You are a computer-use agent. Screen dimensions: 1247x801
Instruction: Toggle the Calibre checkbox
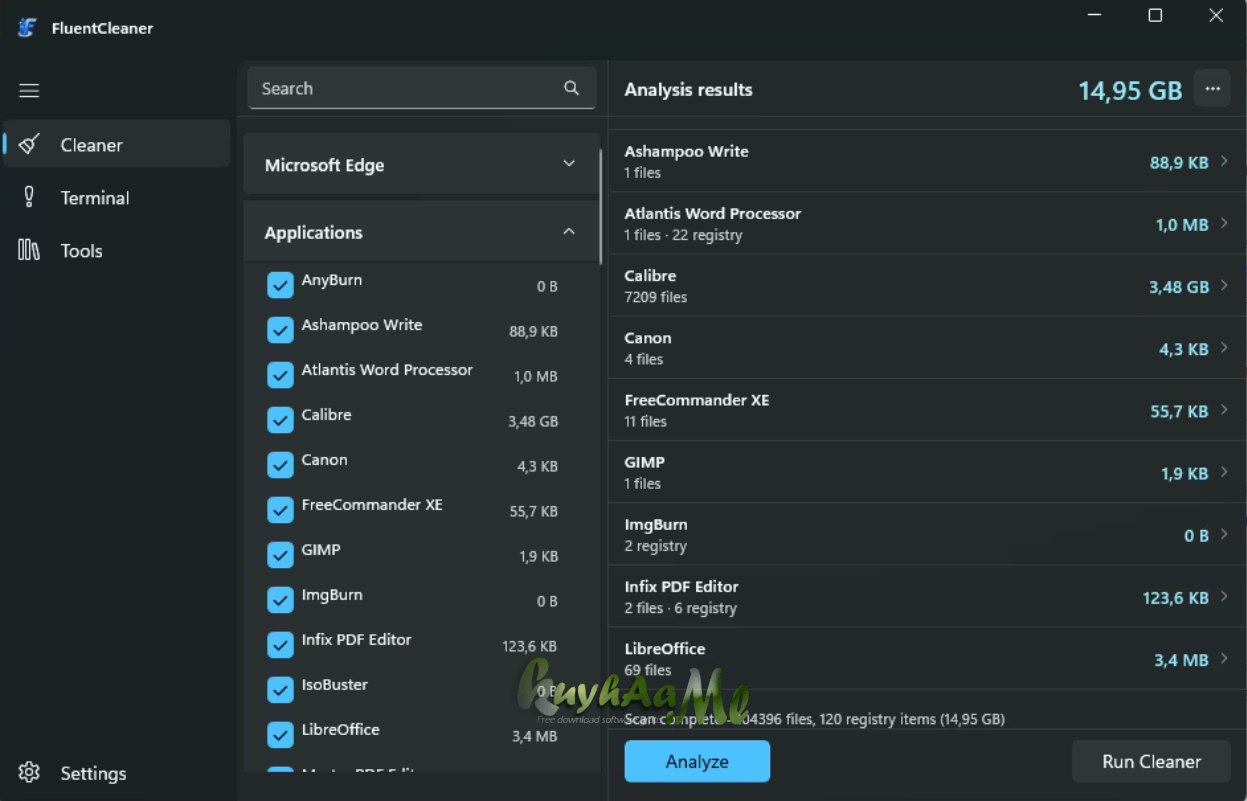pyautogui.click(x=280, y=420)
